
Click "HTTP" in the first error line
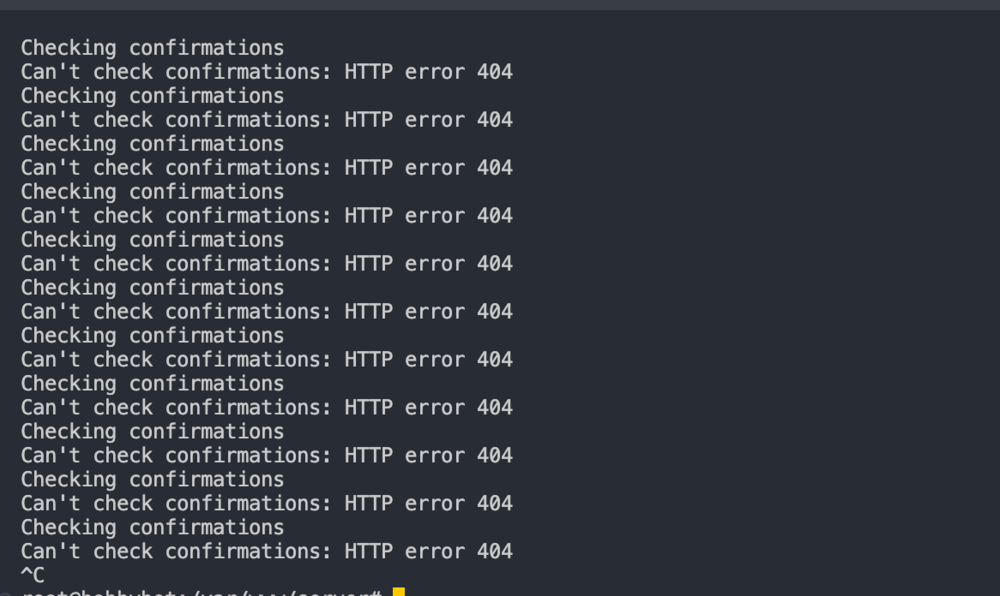(x=368, y=72)
